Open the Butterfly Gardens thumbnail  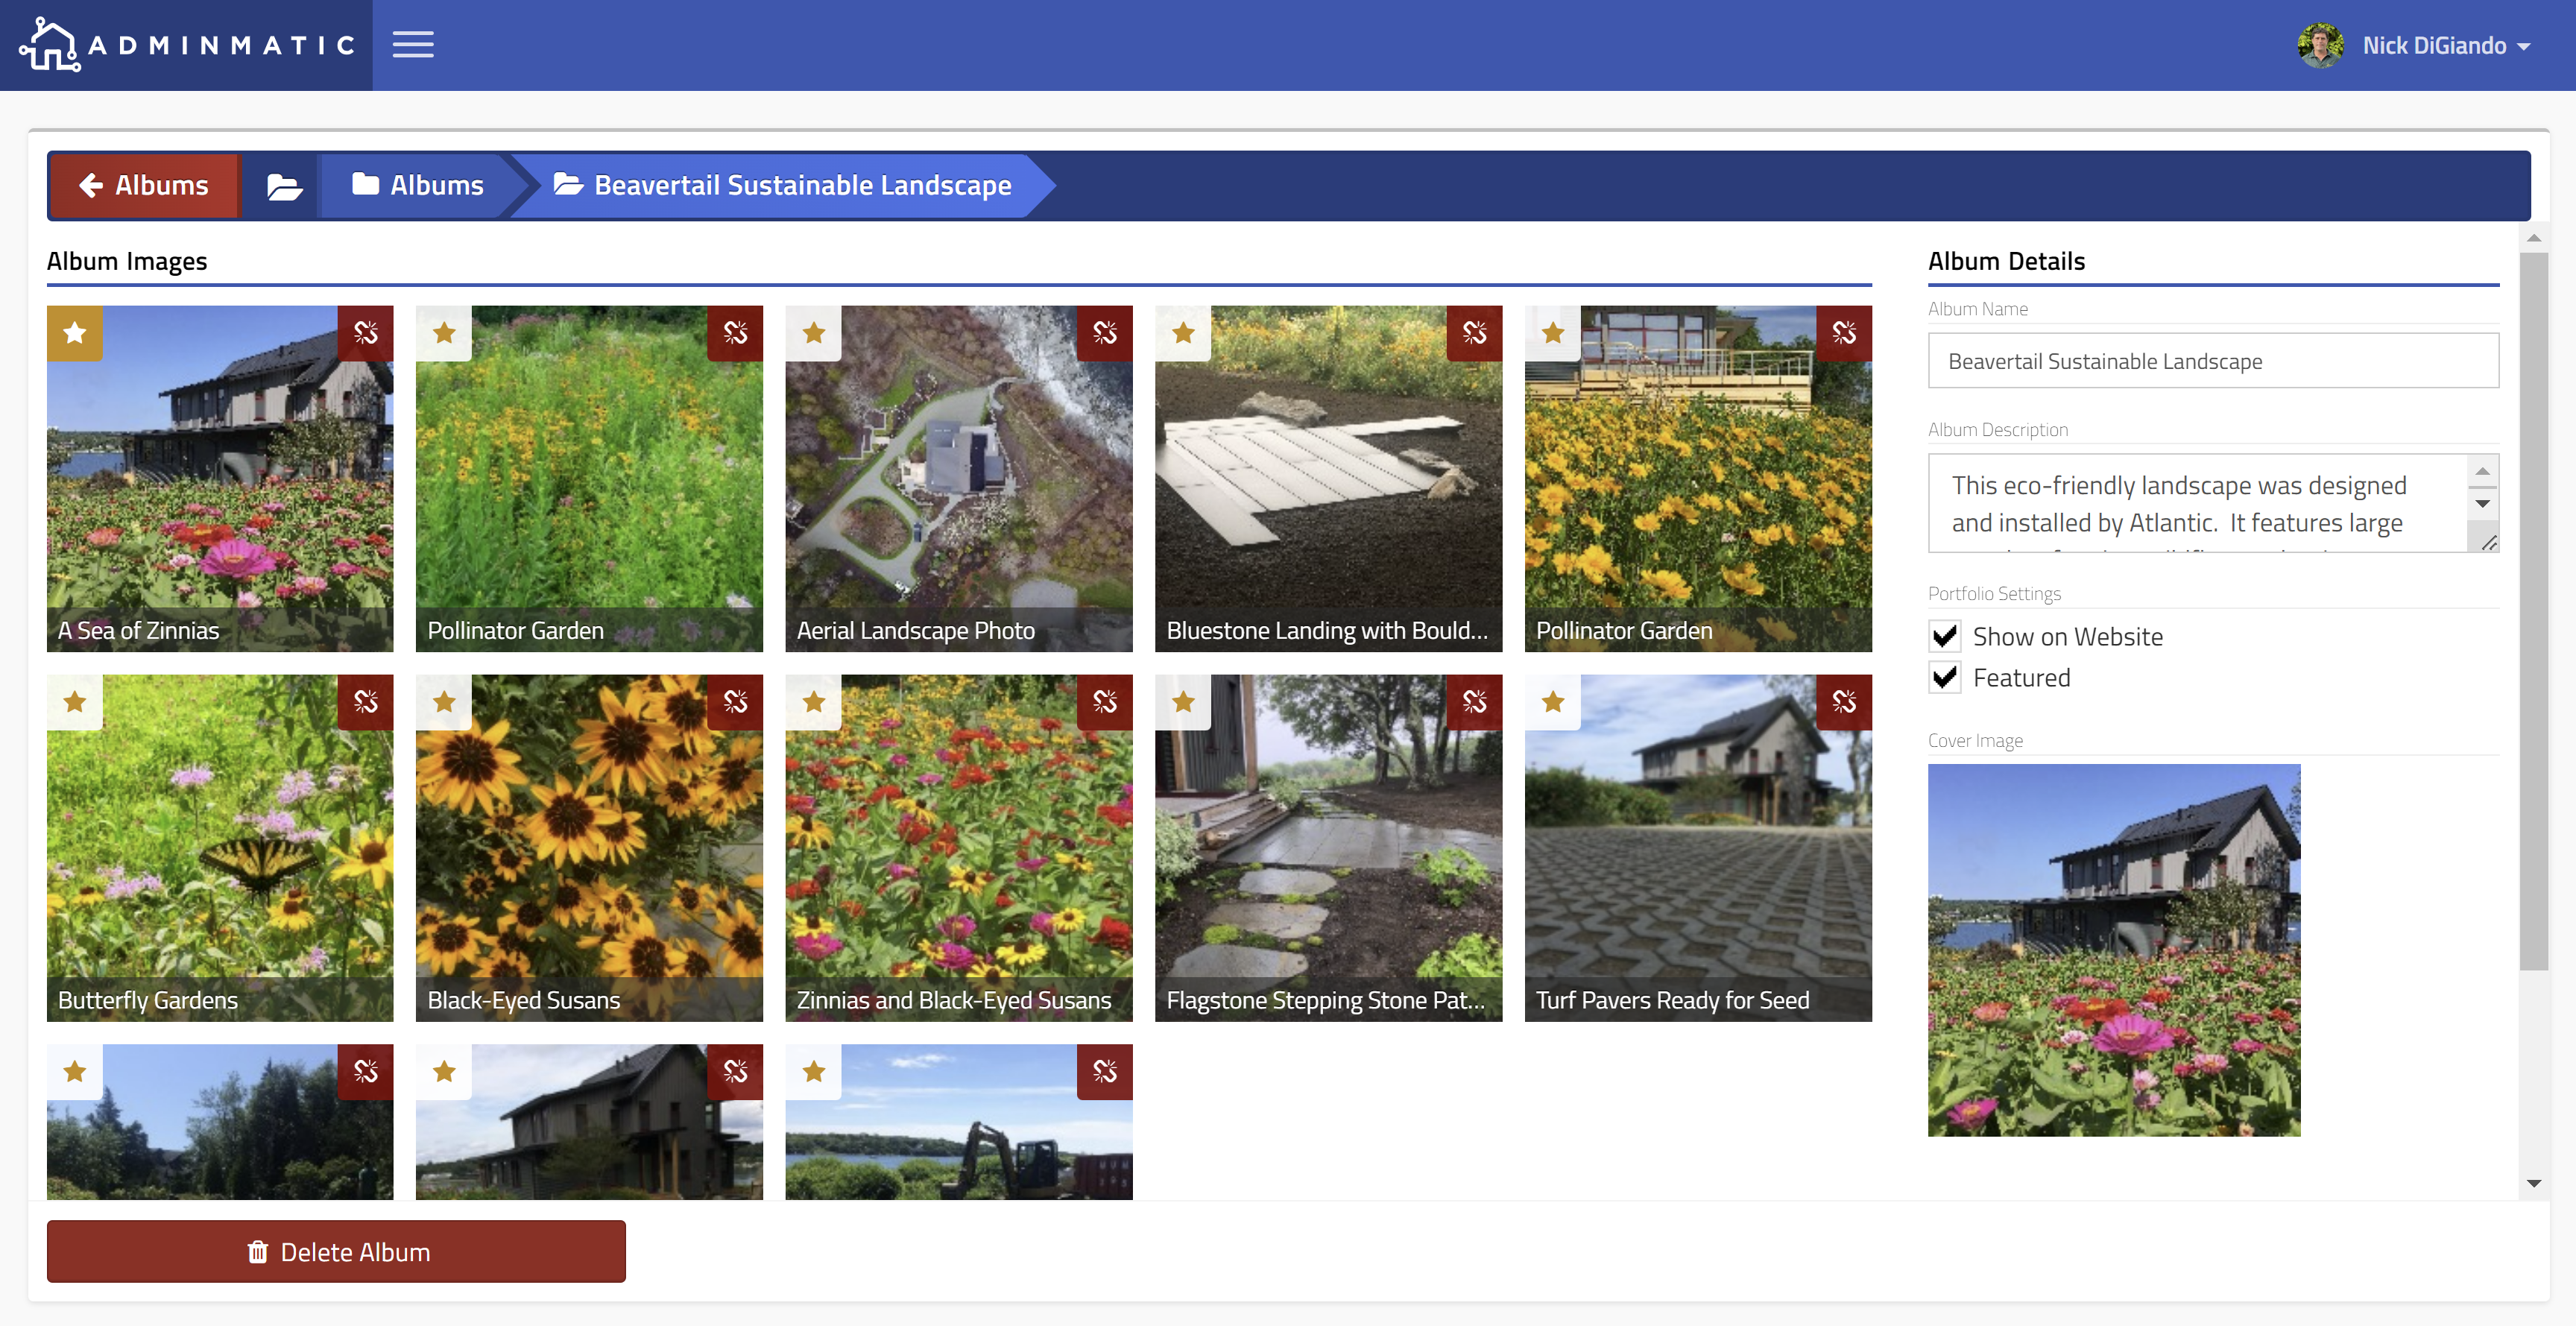220,848
